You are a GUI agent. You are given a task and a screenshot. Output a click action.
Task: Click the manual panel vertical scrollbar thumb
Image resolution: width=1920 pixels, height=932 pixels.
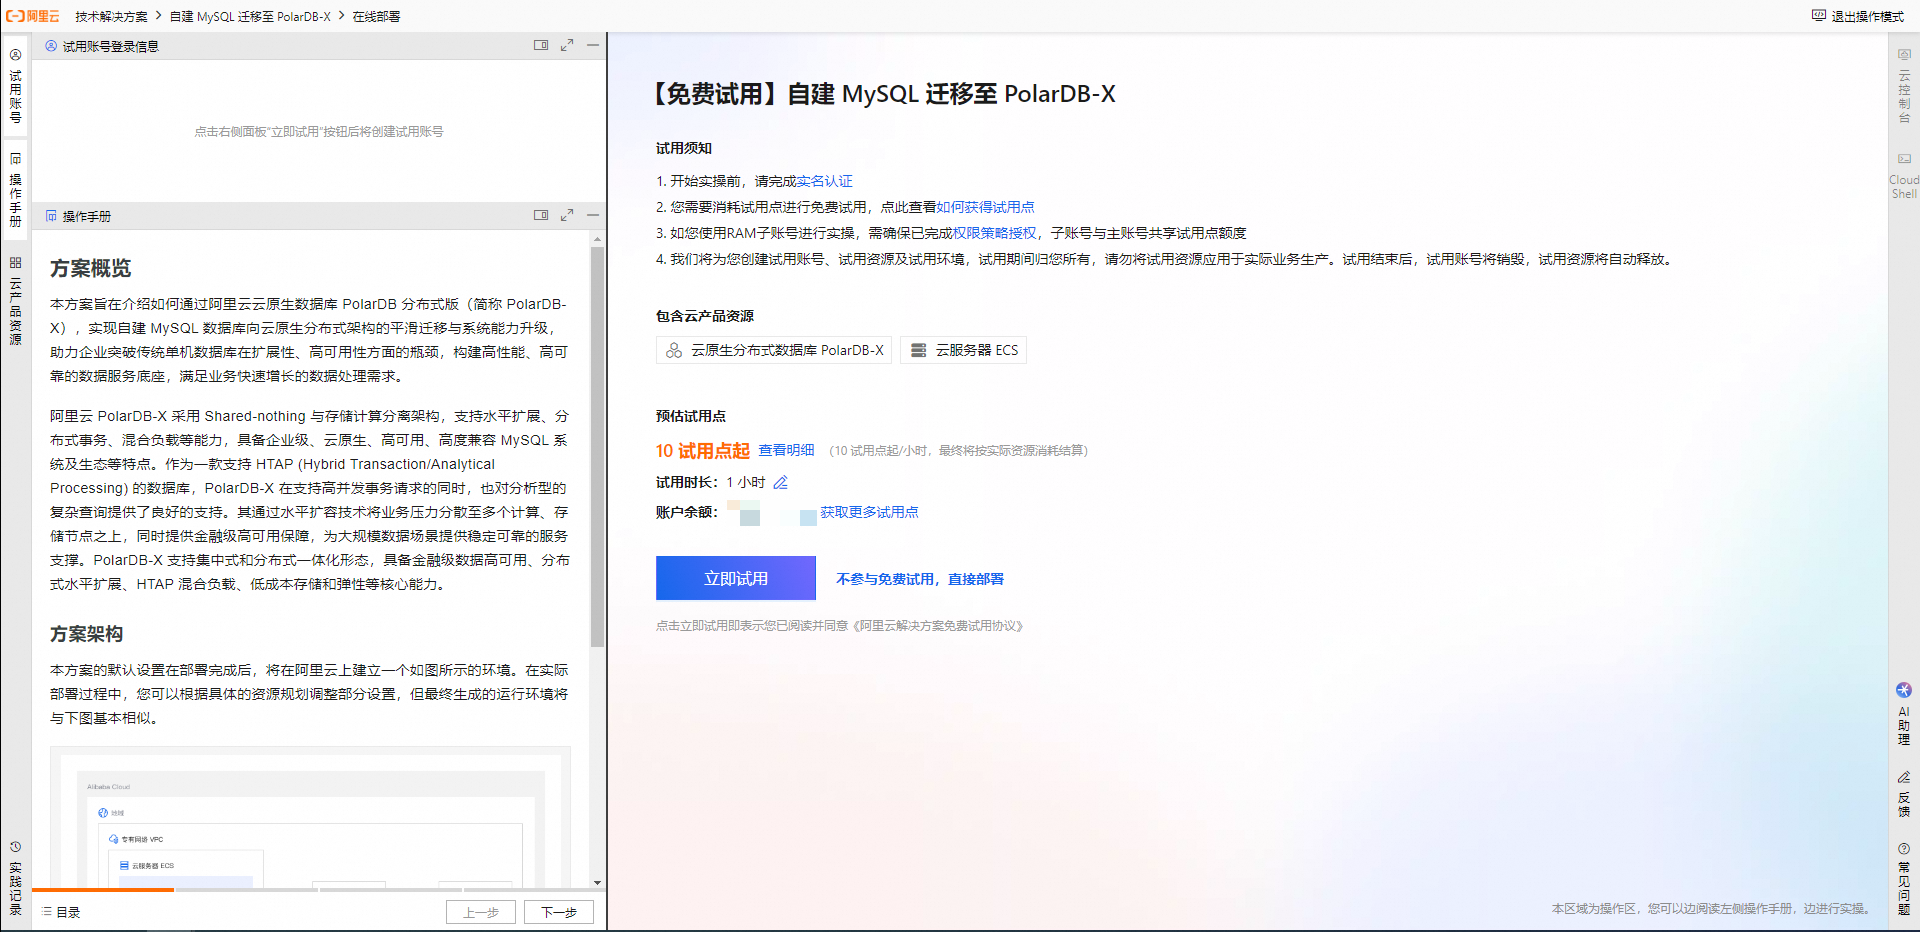click(597, 446)
